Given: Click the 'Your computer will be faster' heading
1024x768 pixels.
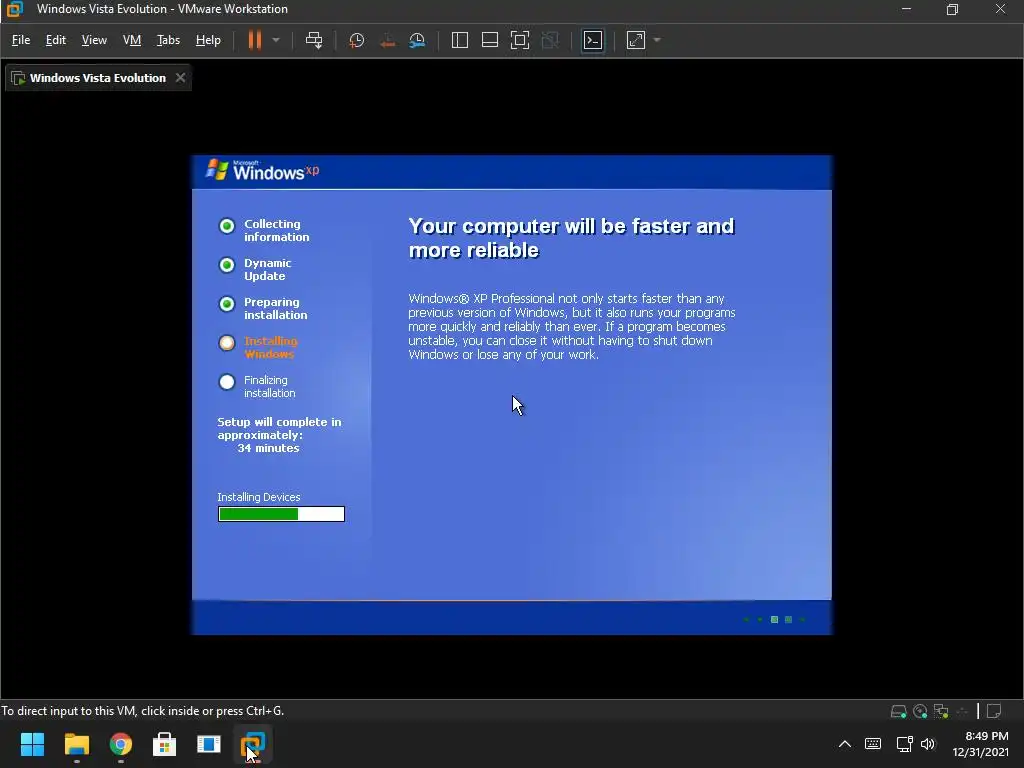Looking at the screenshot, I should [571, 238].
